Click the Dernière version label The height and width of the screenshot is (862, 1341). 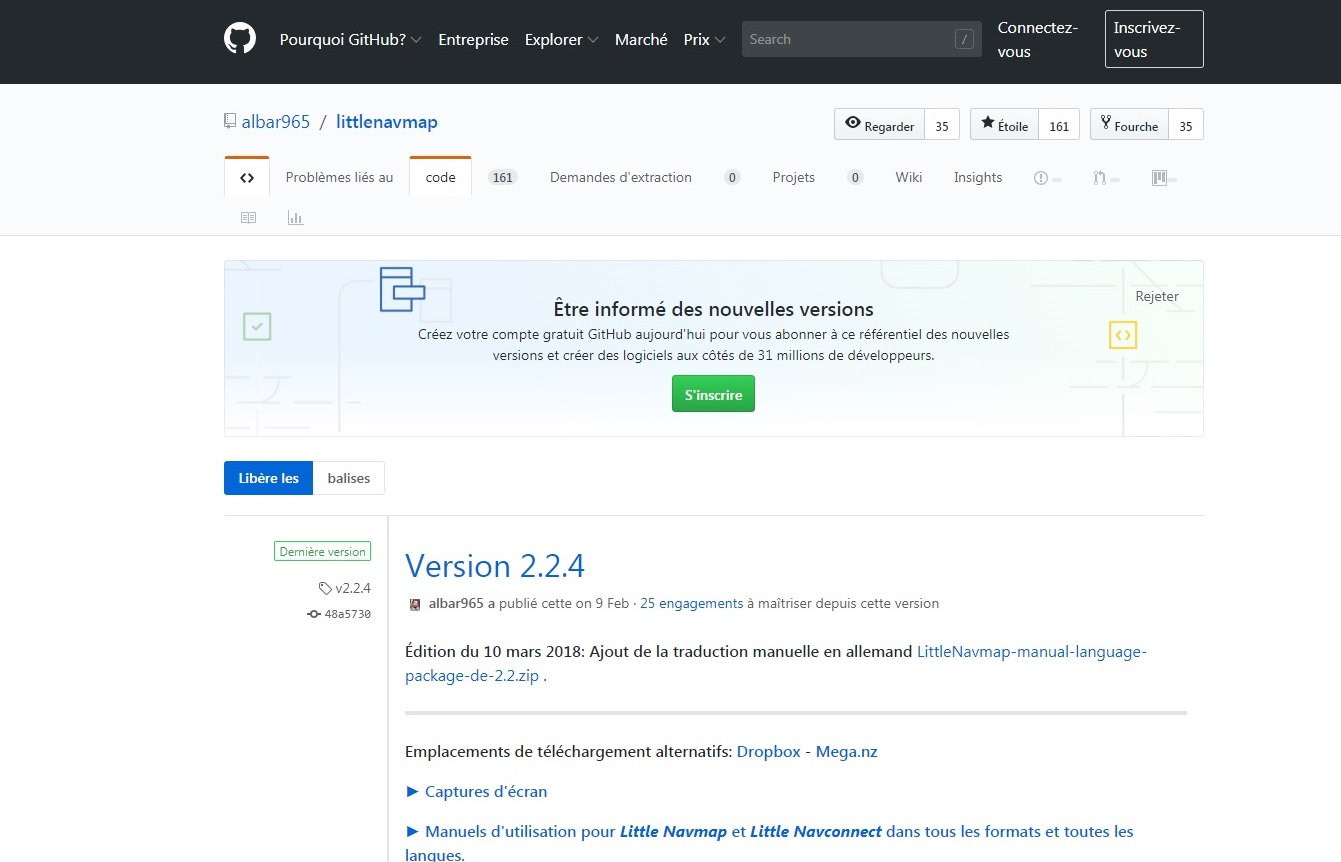pyautogui.click(x=323, y=551)
